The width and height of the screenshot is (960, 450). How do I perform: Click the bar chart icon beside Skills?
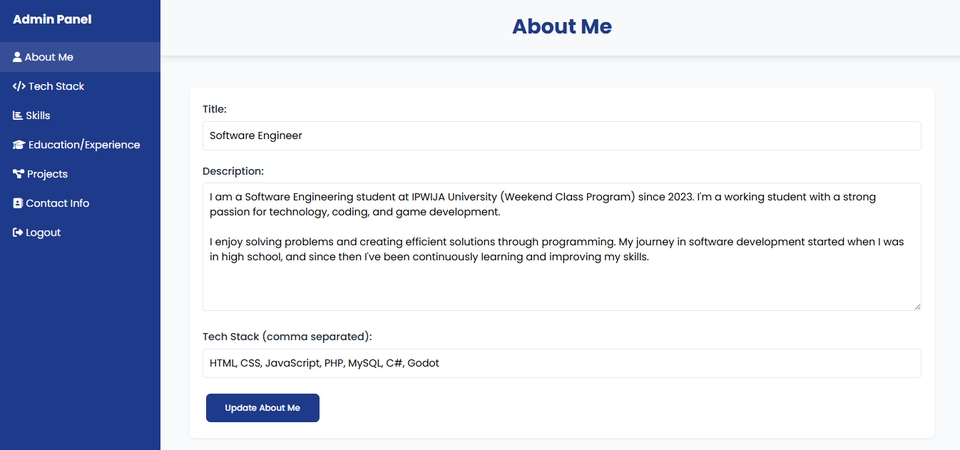point(18,115)
